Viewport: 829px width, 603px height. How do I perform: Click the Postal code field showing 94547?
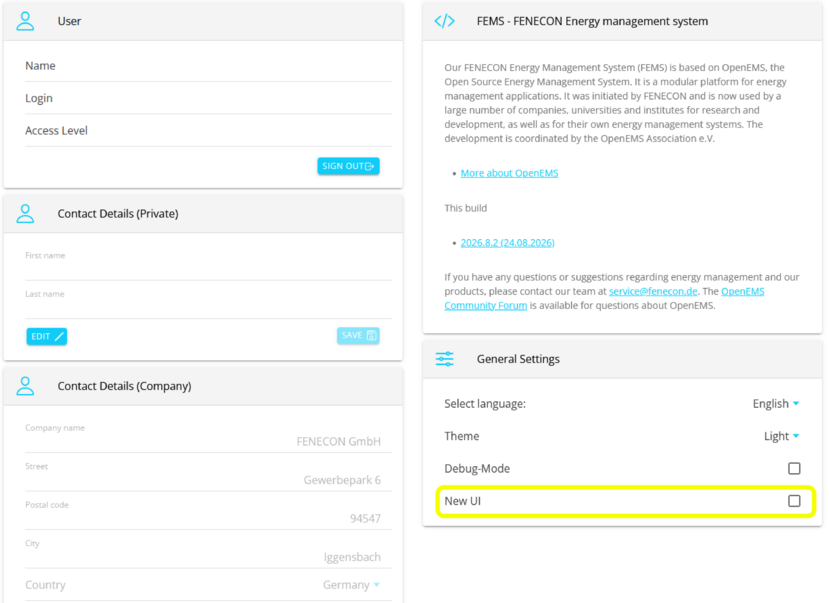(x=208, y=514)
